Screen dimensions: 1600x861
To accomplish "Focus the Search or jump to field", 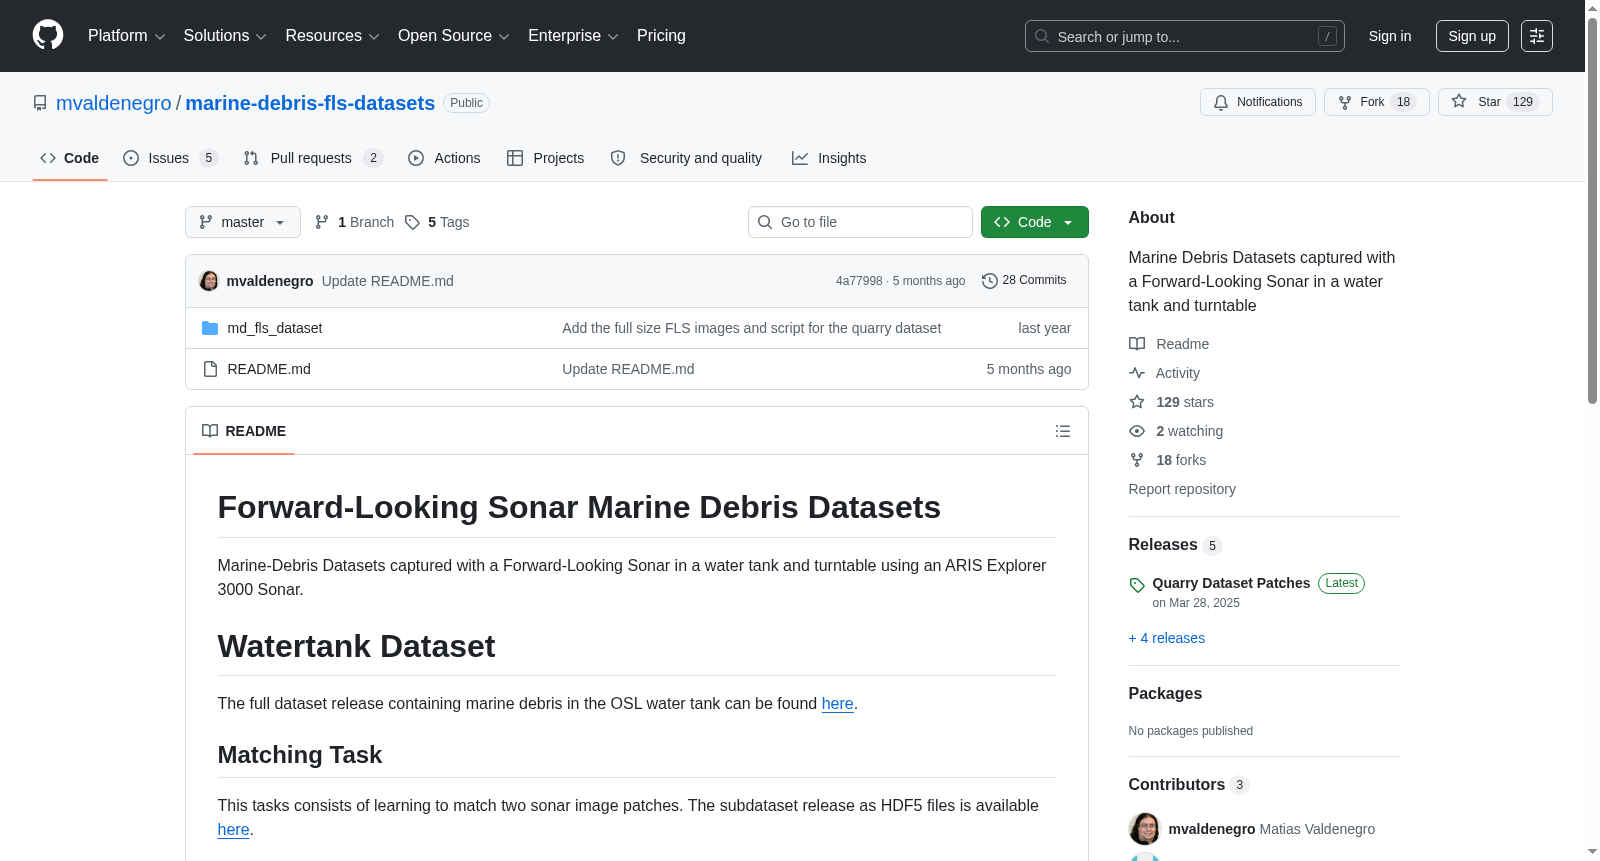I will (x=1185, y=36).
